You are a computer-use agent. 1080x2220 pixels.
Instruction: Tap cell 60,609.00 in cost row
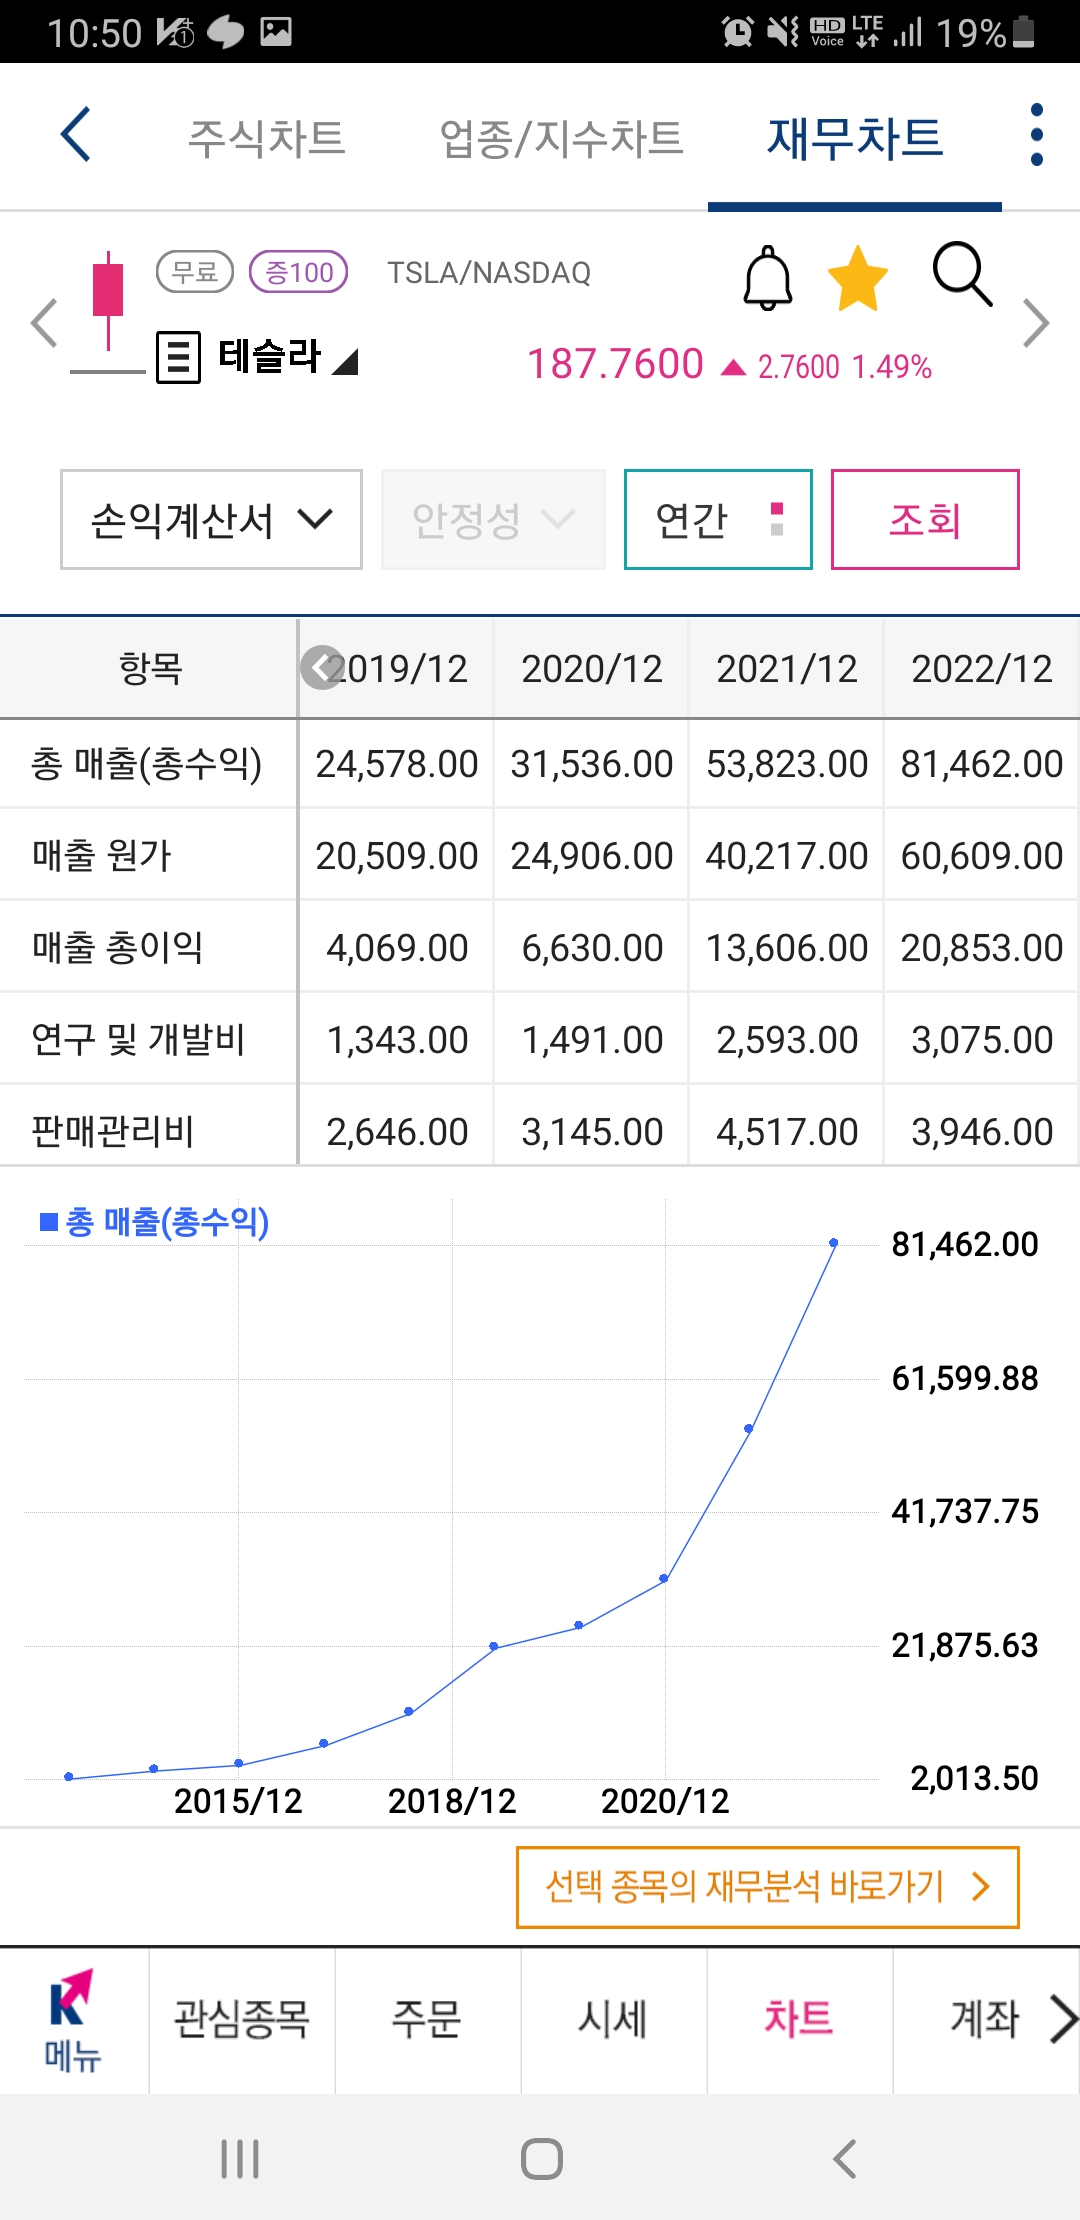click(982, 856)
